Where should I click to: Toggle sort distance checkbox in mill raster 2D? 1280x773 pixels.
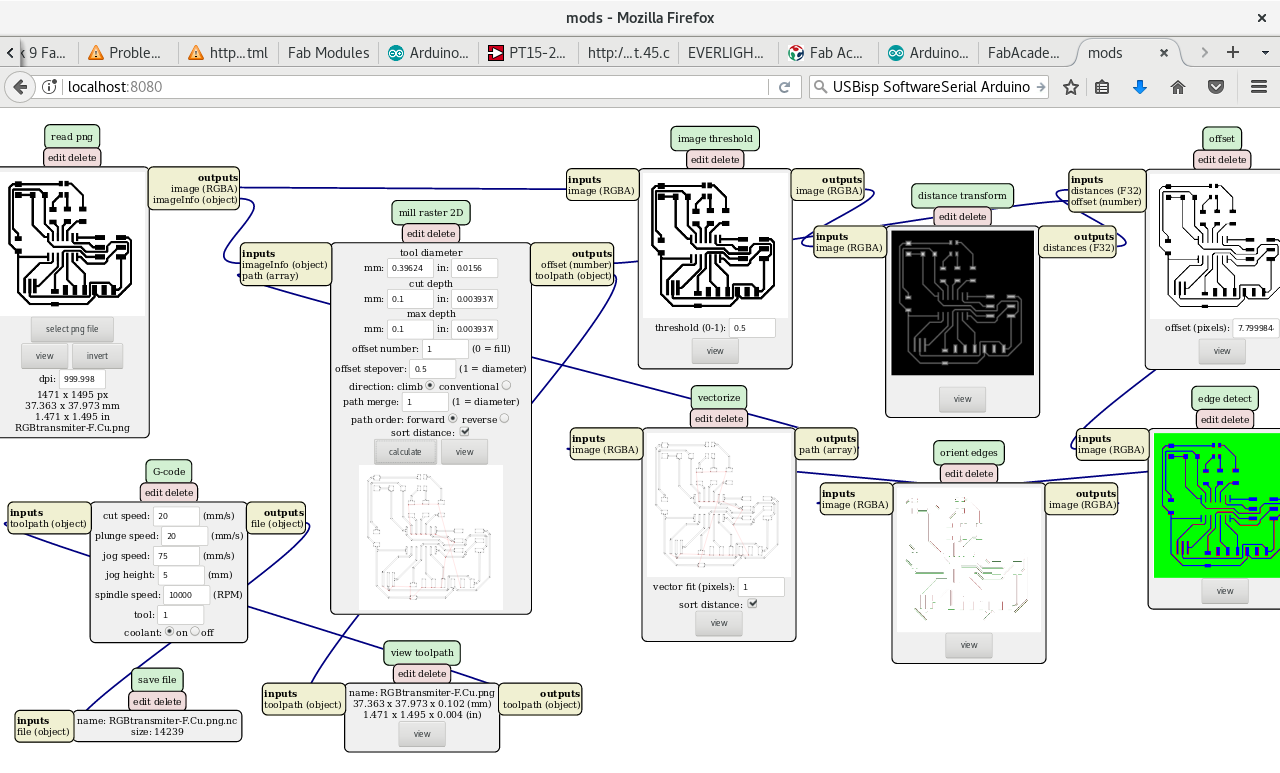pos(464,432)
